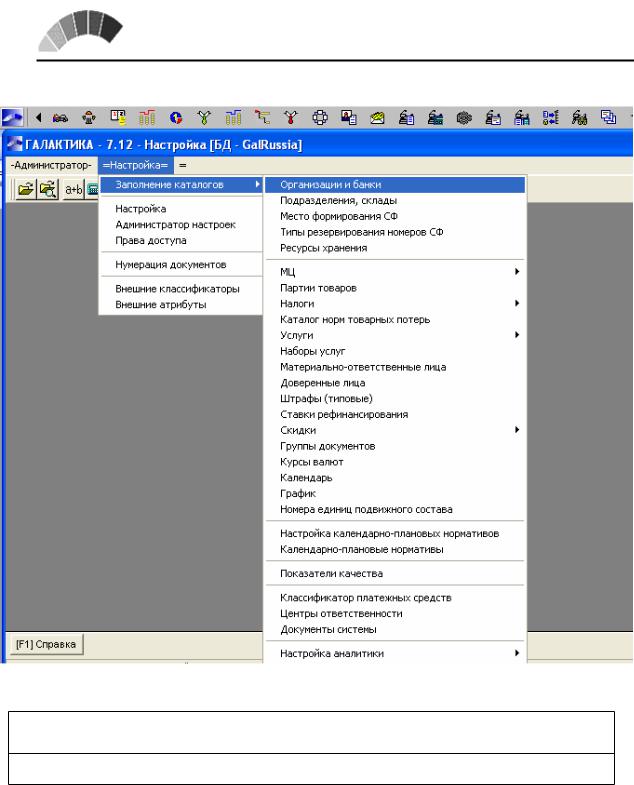The width and height of the screenshot is (634, 785).
Task: Open the =Настройка= menu
Action: tap(135, 165)
